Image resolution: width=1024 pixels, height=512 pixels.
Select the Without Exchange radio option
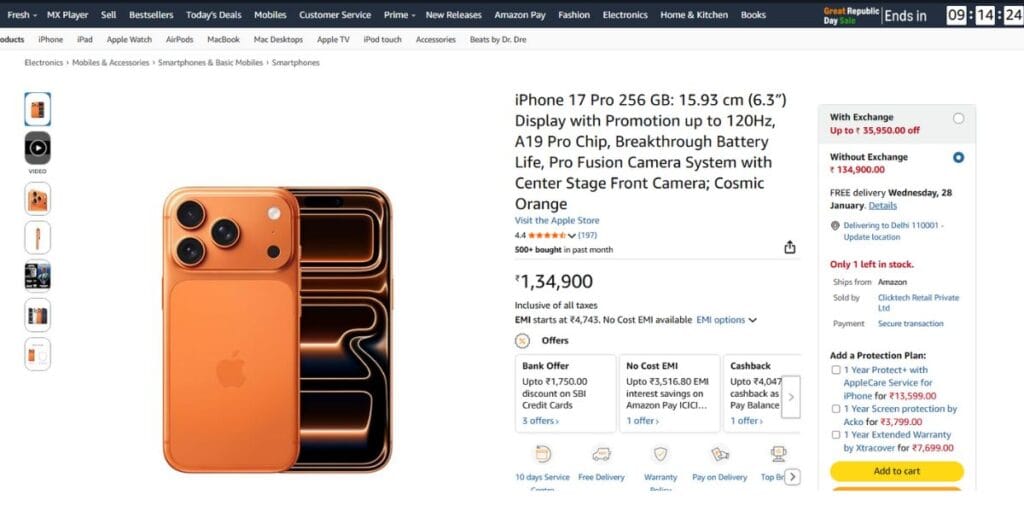pyautogui.click(x=958, y=158)
